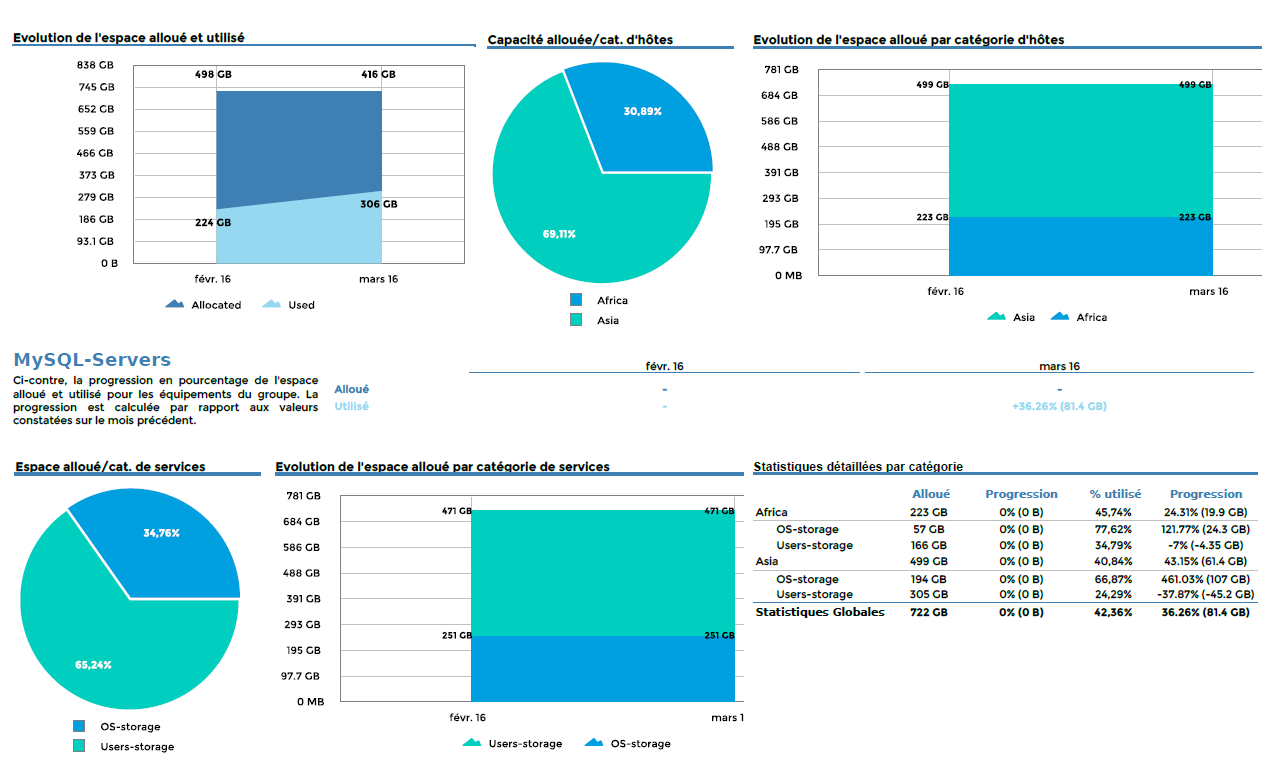The width and height of the screenshot is (1267, 777).
Task: Select the Allocated legend icon
Action: coord(175,305)
